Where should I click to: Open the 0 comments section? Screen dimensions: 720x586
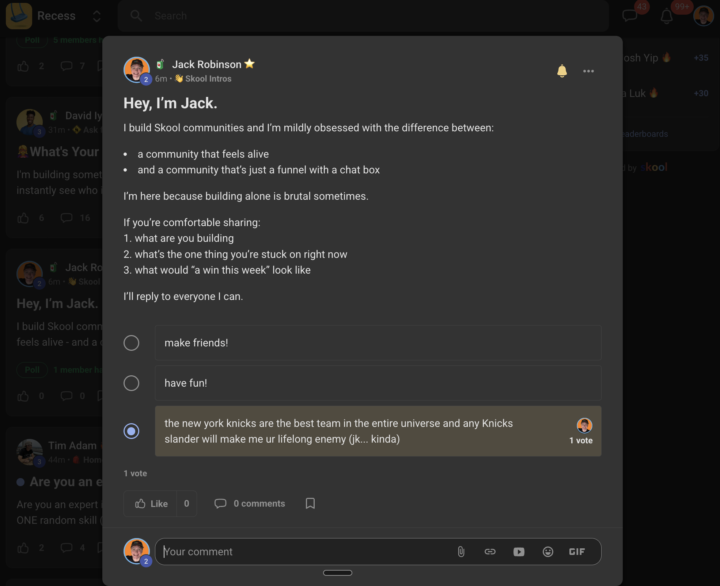click(250, 504)
